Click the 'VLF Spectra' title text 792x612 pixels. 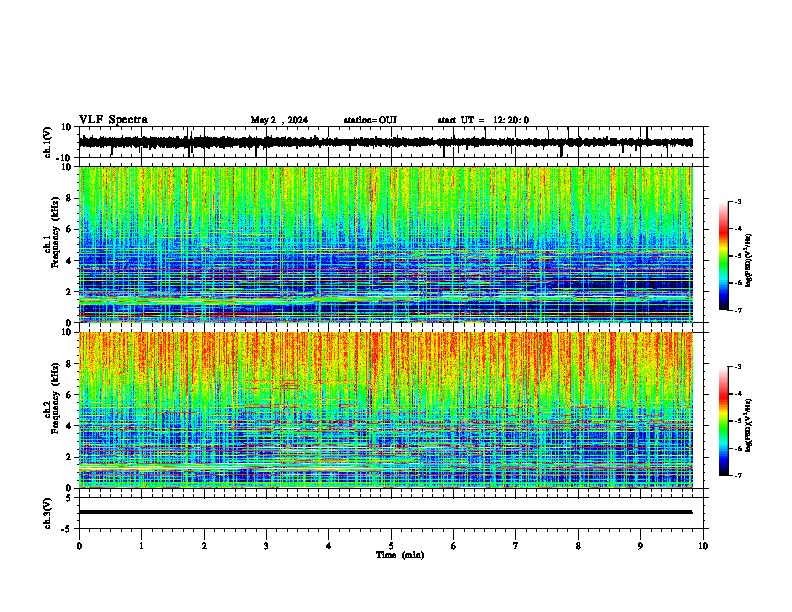tap(113, 120)
